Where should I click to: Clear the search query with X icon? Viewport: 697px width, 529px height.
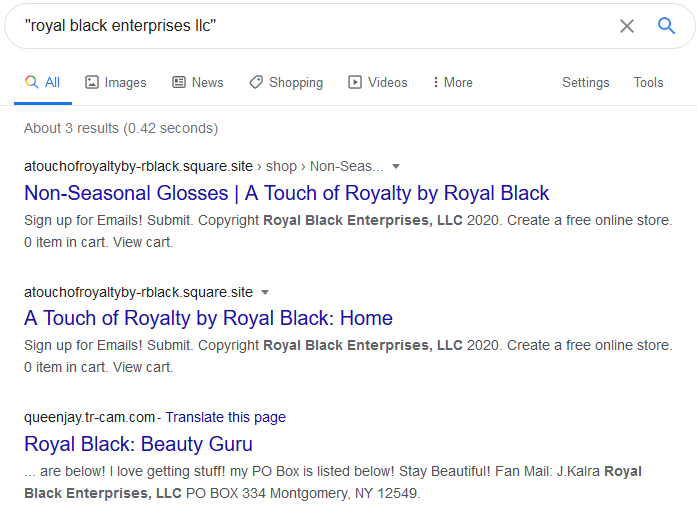(x=627, y=26)
